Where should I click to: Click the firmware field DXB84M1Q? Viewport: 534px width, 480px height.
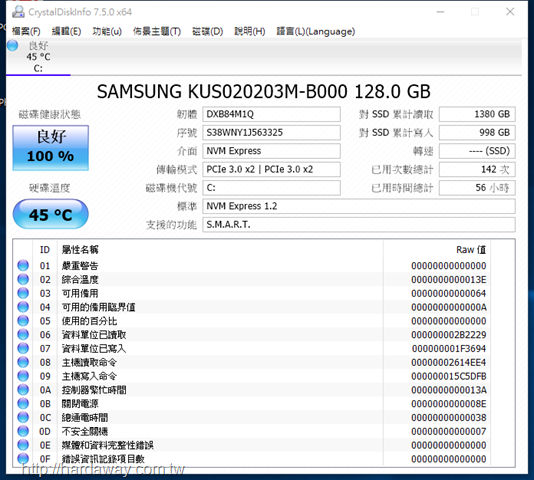[271, 114]
